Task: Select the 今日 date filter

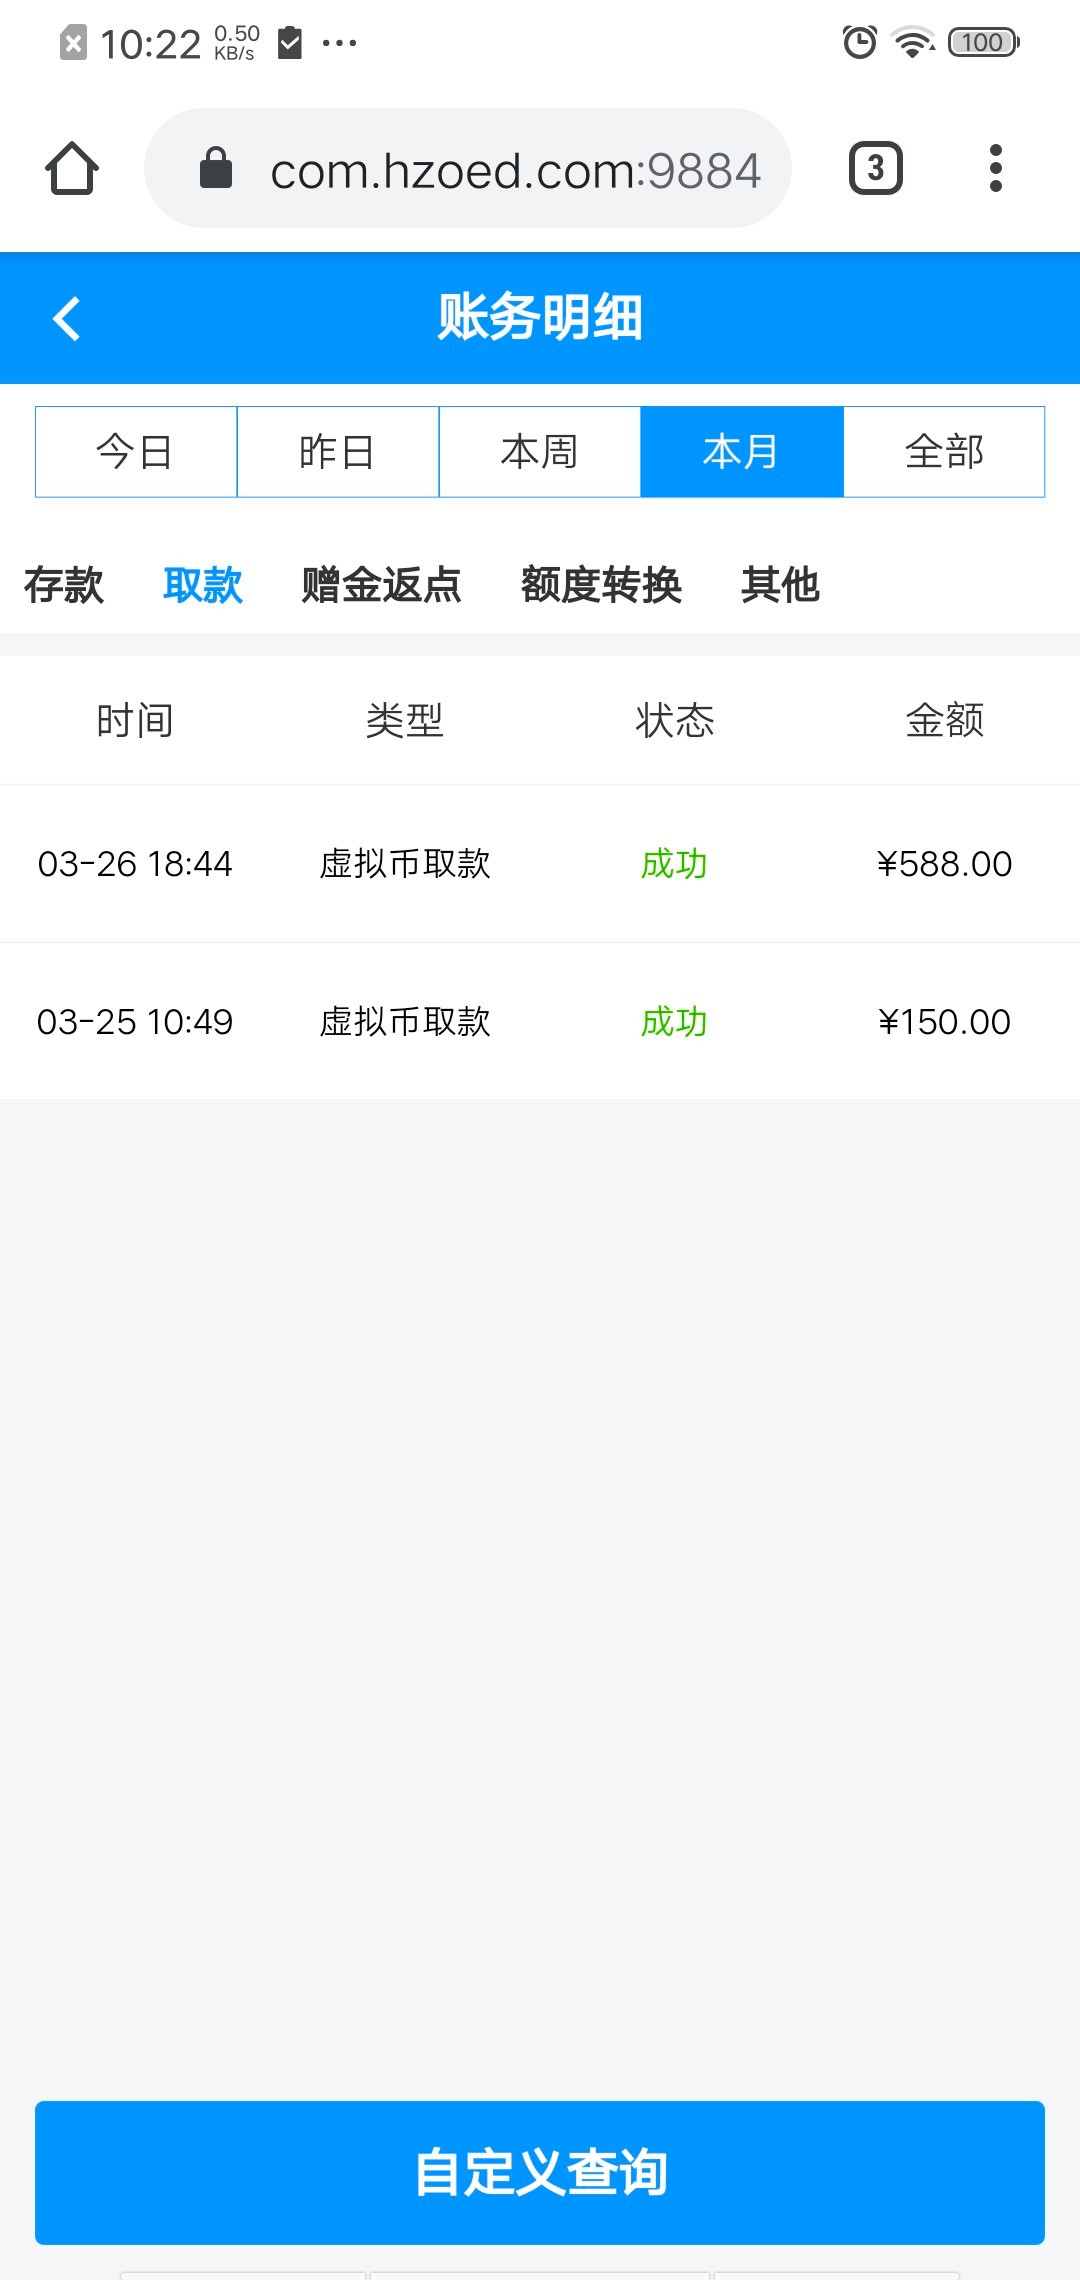Action: tap(136, 452)
